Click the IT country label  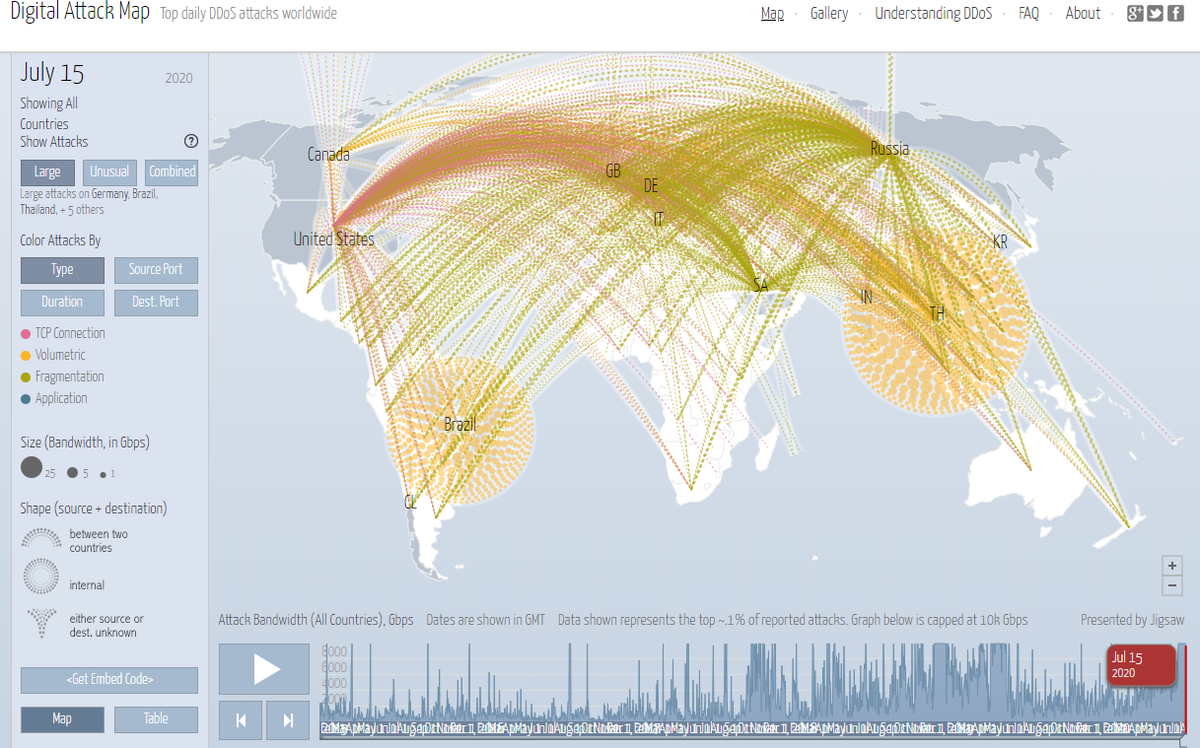[x=658, y=220]
